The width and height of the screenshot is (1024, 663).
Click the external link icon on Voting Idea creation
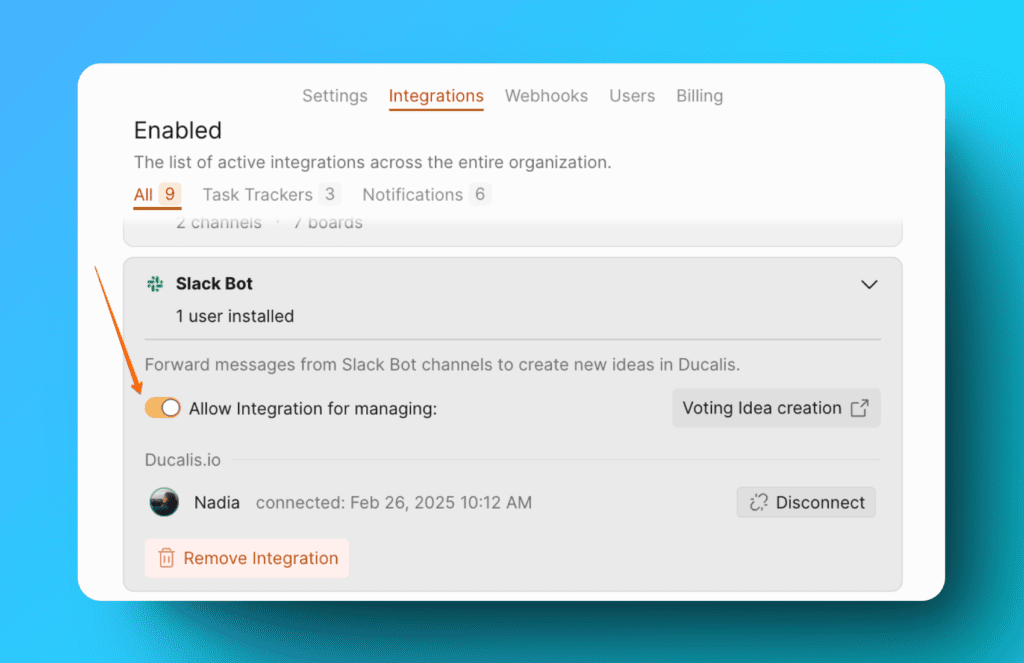pos(859,408)
